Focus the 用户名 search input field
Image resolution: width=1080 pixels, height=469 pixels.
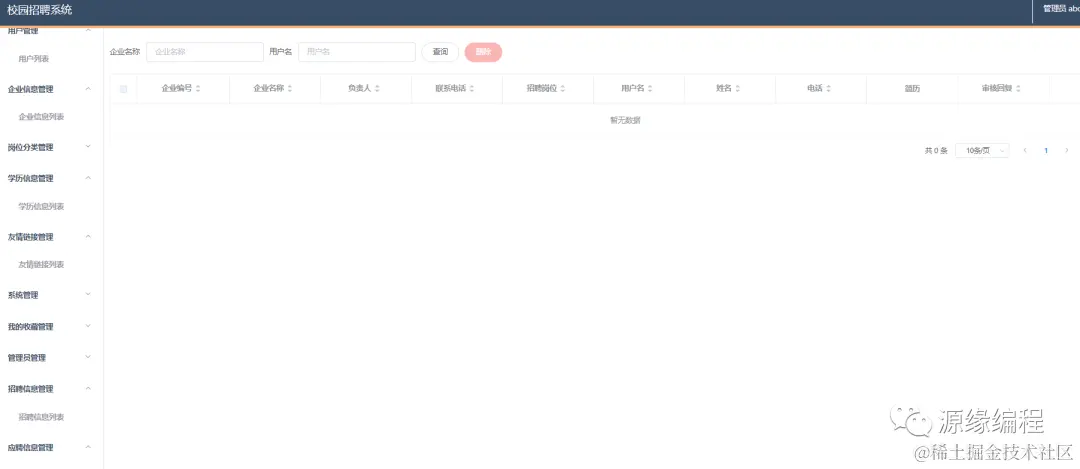[x=357, y=52]
